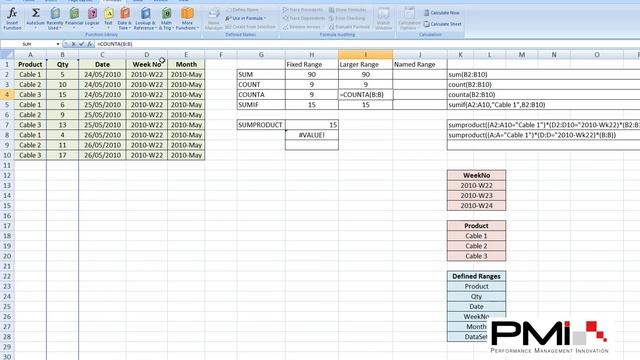Select column I header

[x=365, y=54]
